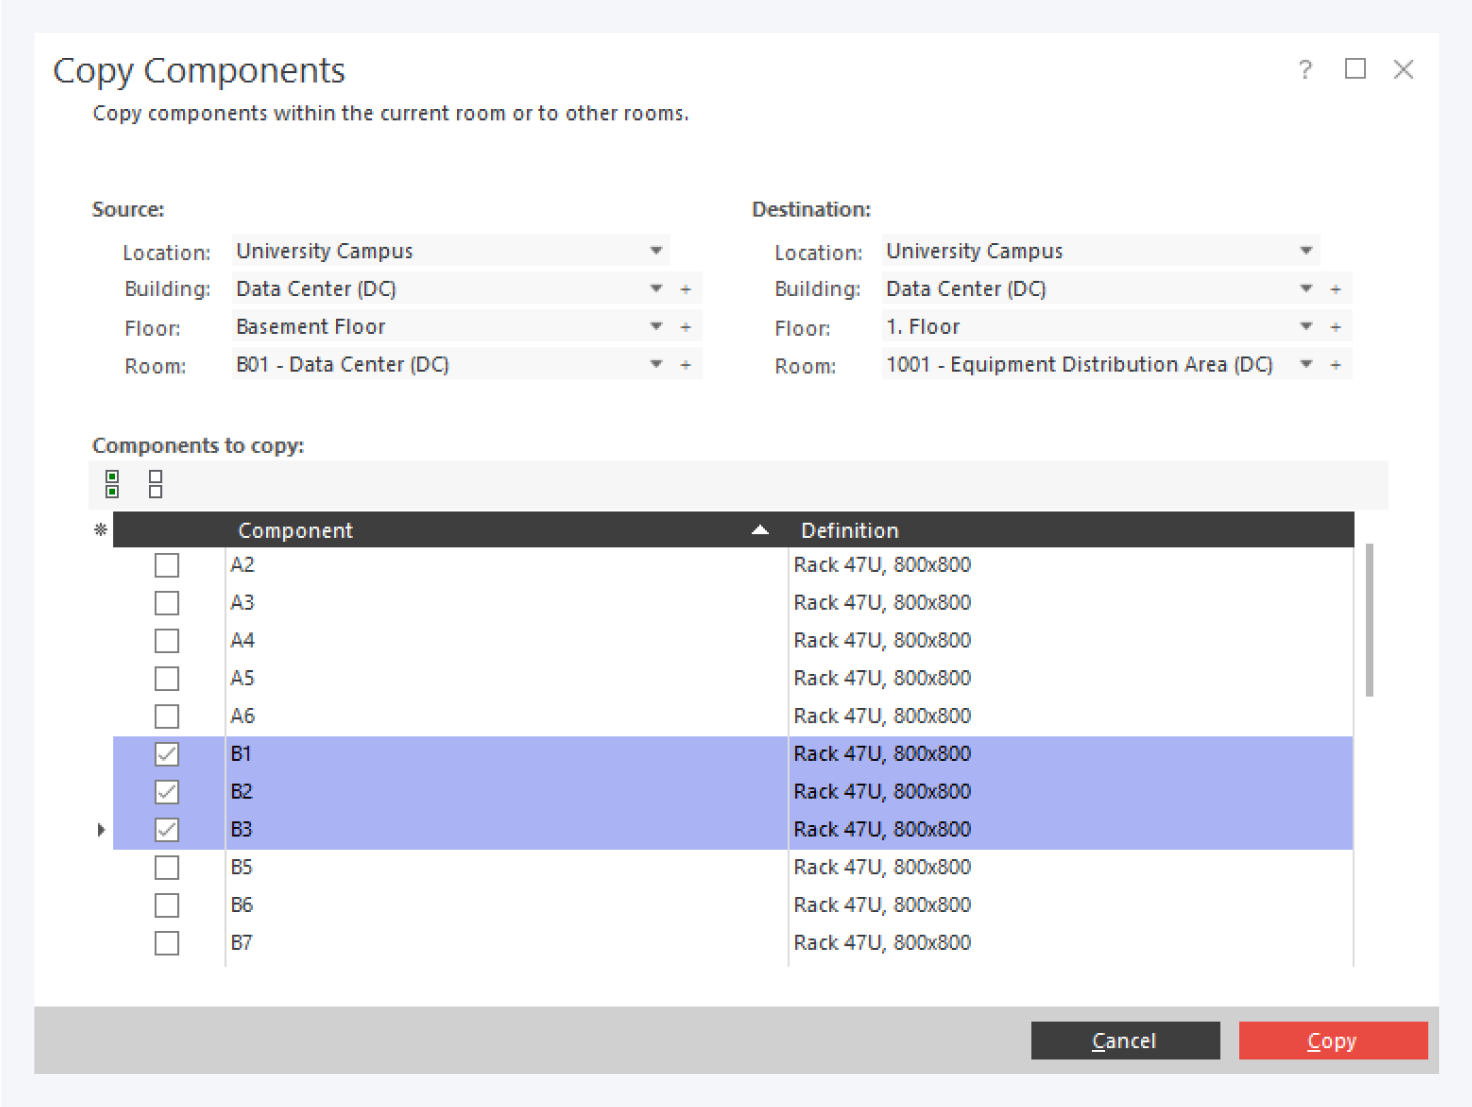Open help with the question mark icon
Viewport: 1472px width, 1107px height.
[1305, 69]
